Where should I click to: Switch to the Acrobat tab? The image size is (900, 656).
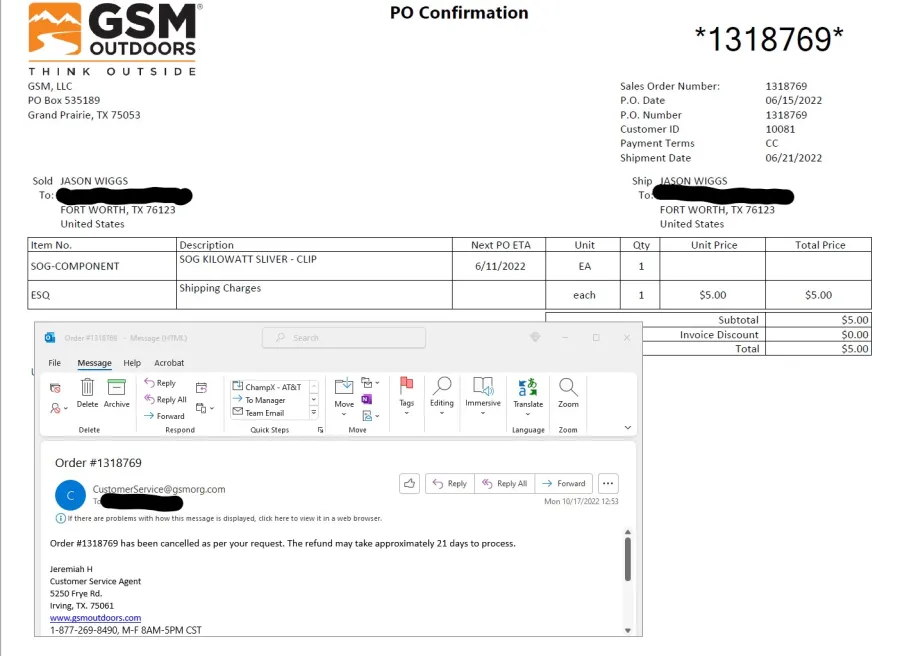(x=169, y=363)
